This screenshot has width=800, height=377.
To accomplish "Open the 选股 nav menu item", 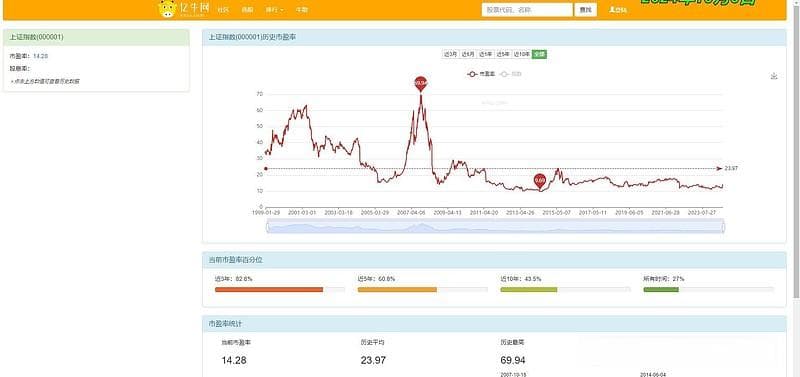I will tap(247, 10).
